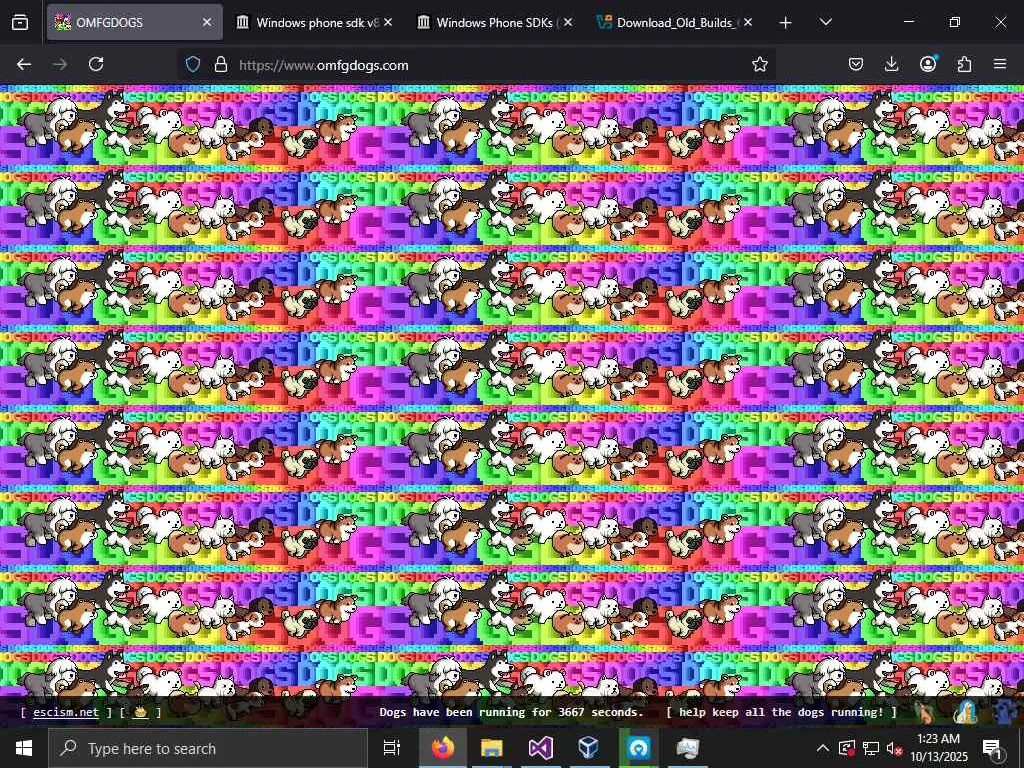
Task: Open Visual Studio from the taskbar
Action: click(540, 748)
